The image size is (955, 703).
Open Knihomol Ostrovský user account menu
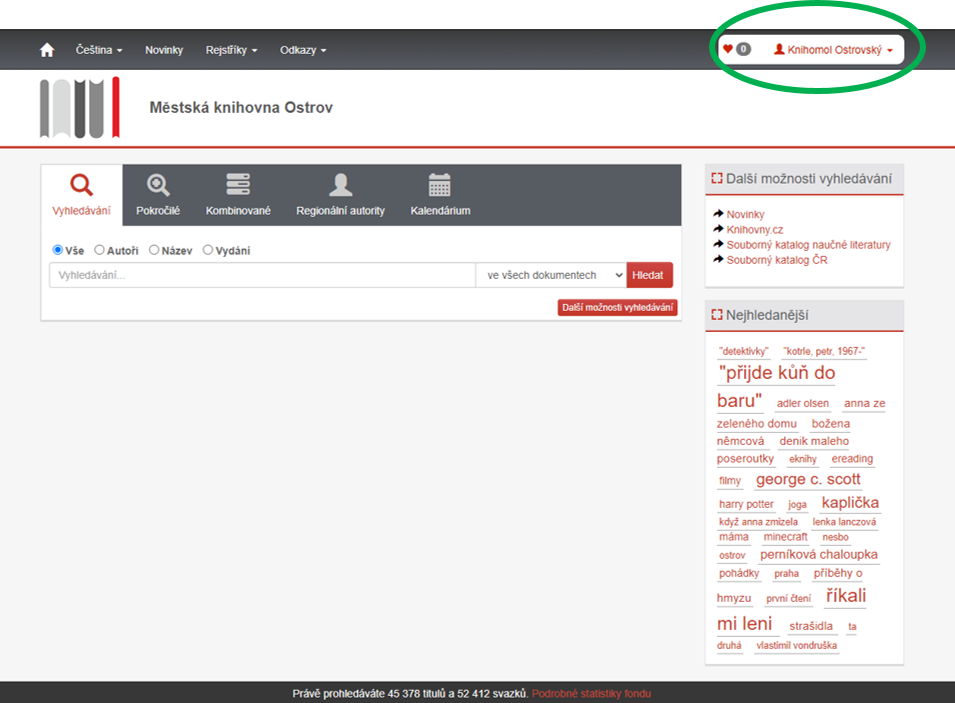coord(833,49)
